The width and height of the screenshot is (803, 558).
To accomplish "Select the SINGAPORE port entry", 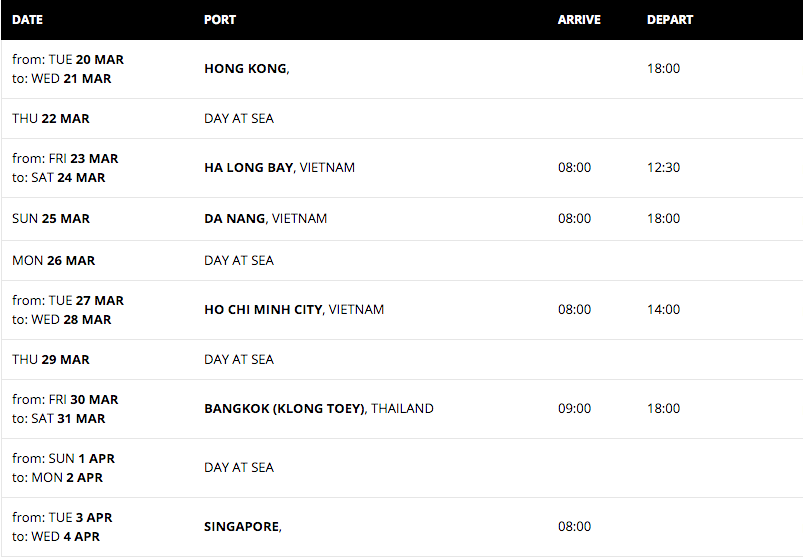I will coord(243,526).
